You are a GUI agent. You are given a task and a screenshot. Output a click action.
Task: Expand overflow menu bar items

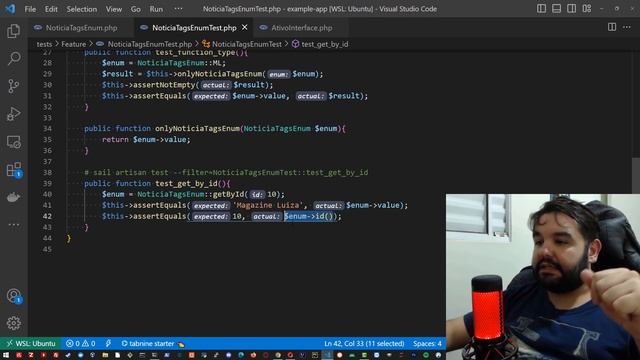[x=178, y=9]
